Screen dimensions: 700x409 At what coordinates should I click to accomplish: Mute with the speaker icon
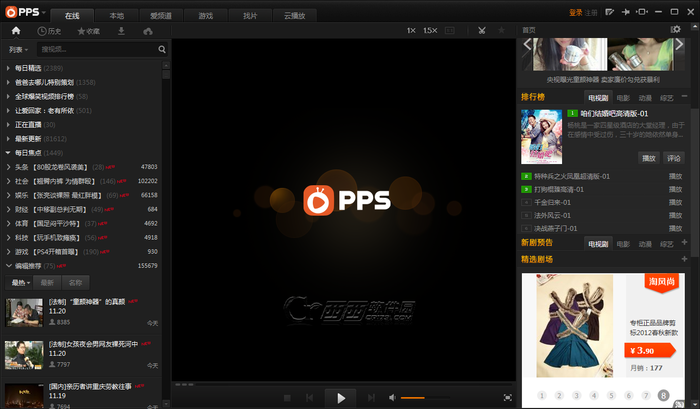click(x=392, y=397)
